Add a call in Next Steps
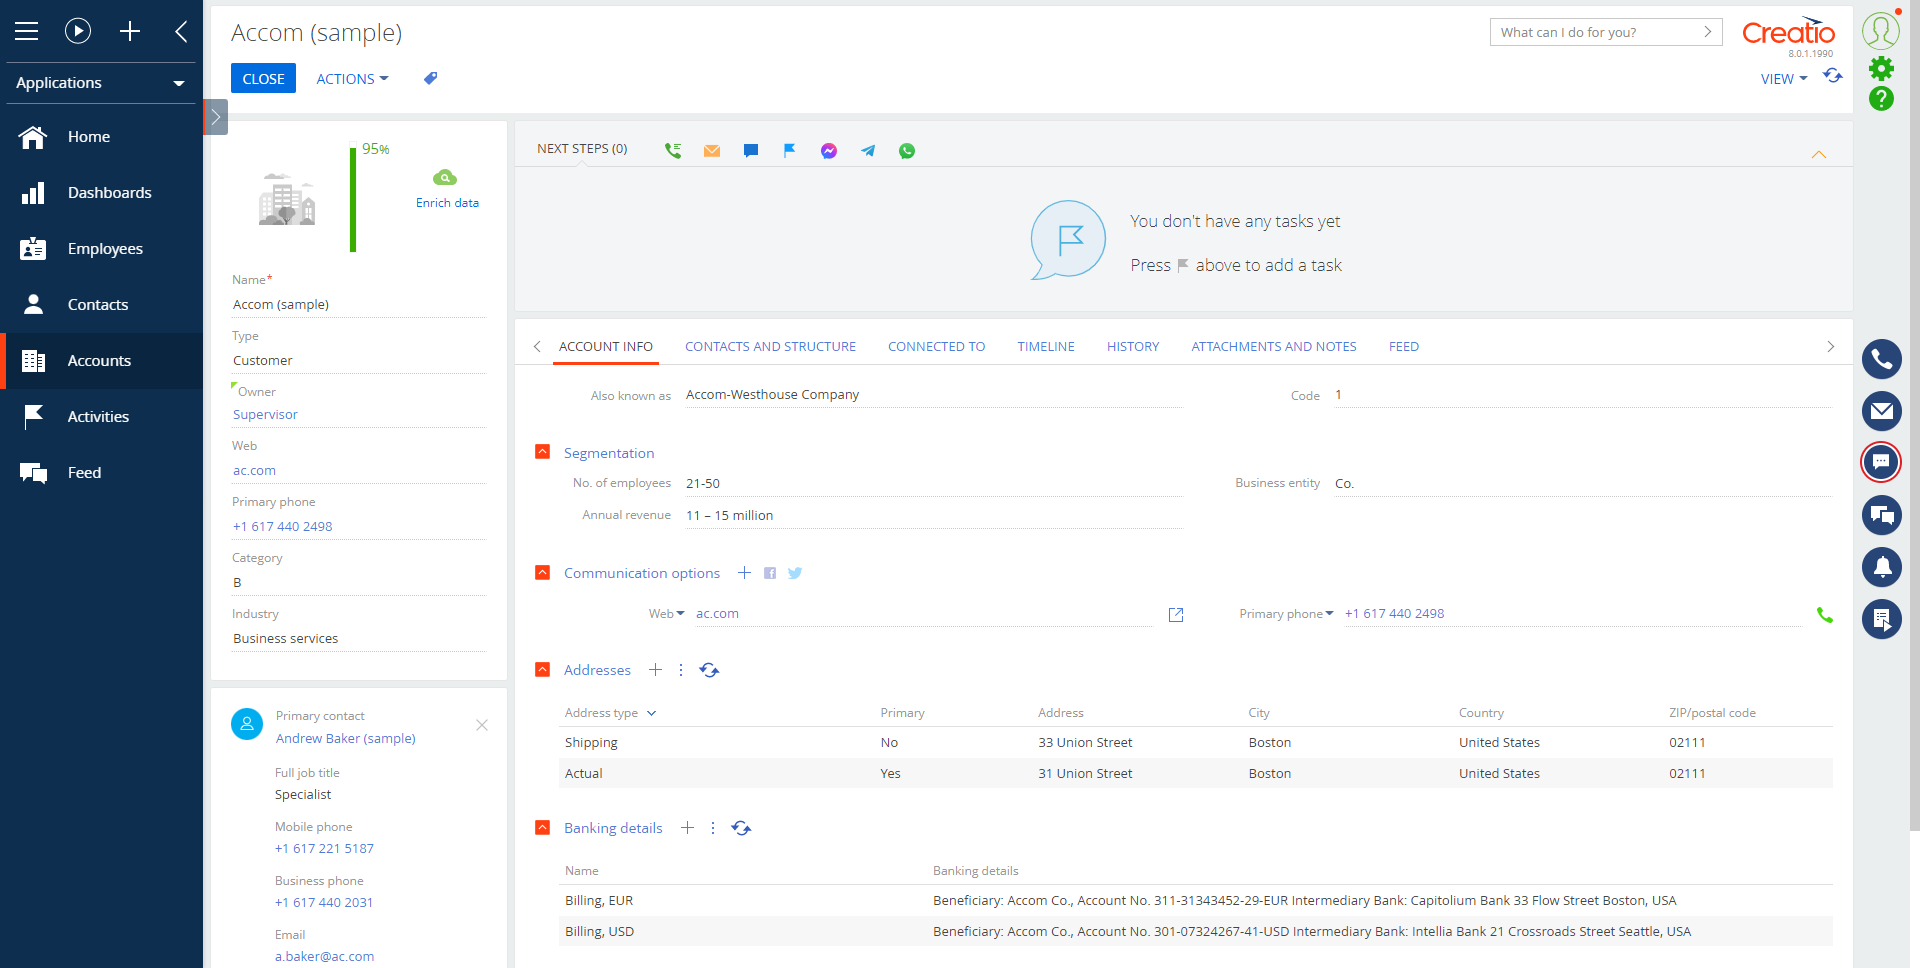The height and width of the screenshot is (968, 1920). coord(673,150)
